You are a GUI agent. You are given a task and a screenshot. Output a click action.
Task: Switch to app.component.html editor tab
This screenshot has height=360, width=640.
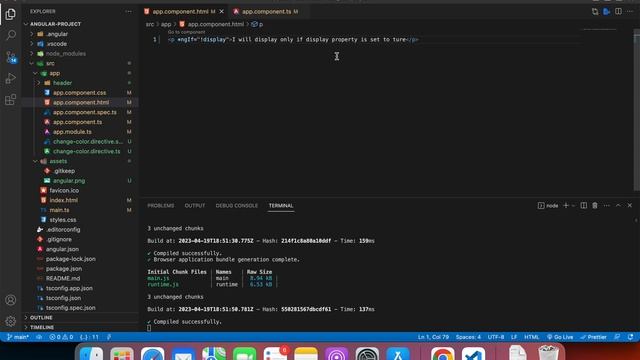(x=180, y=11)
